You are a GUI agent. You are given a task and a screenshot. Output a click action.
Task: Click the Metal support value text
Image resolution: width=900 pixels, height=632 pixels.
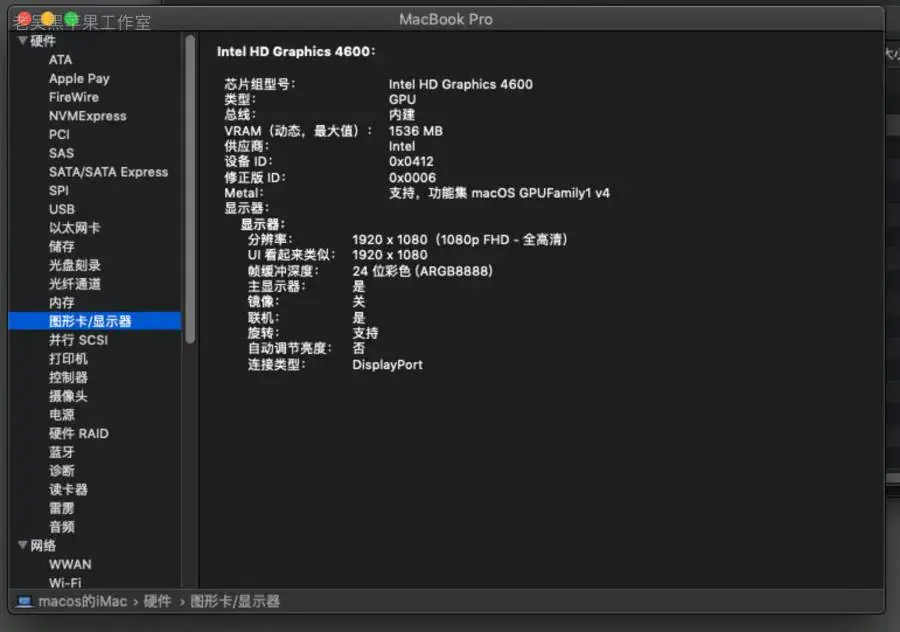[499, 193]
